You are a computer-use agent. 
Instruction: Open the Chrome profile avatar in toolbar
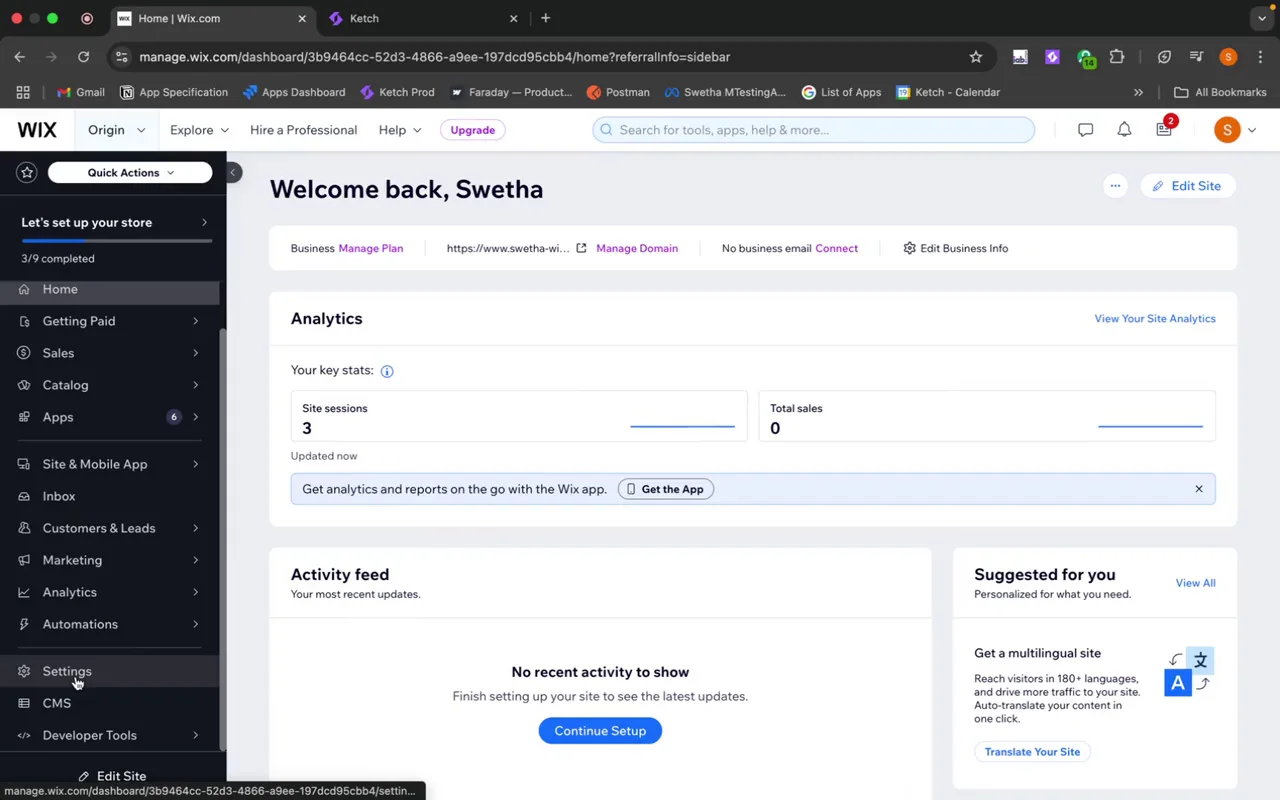click(1229, 57)
